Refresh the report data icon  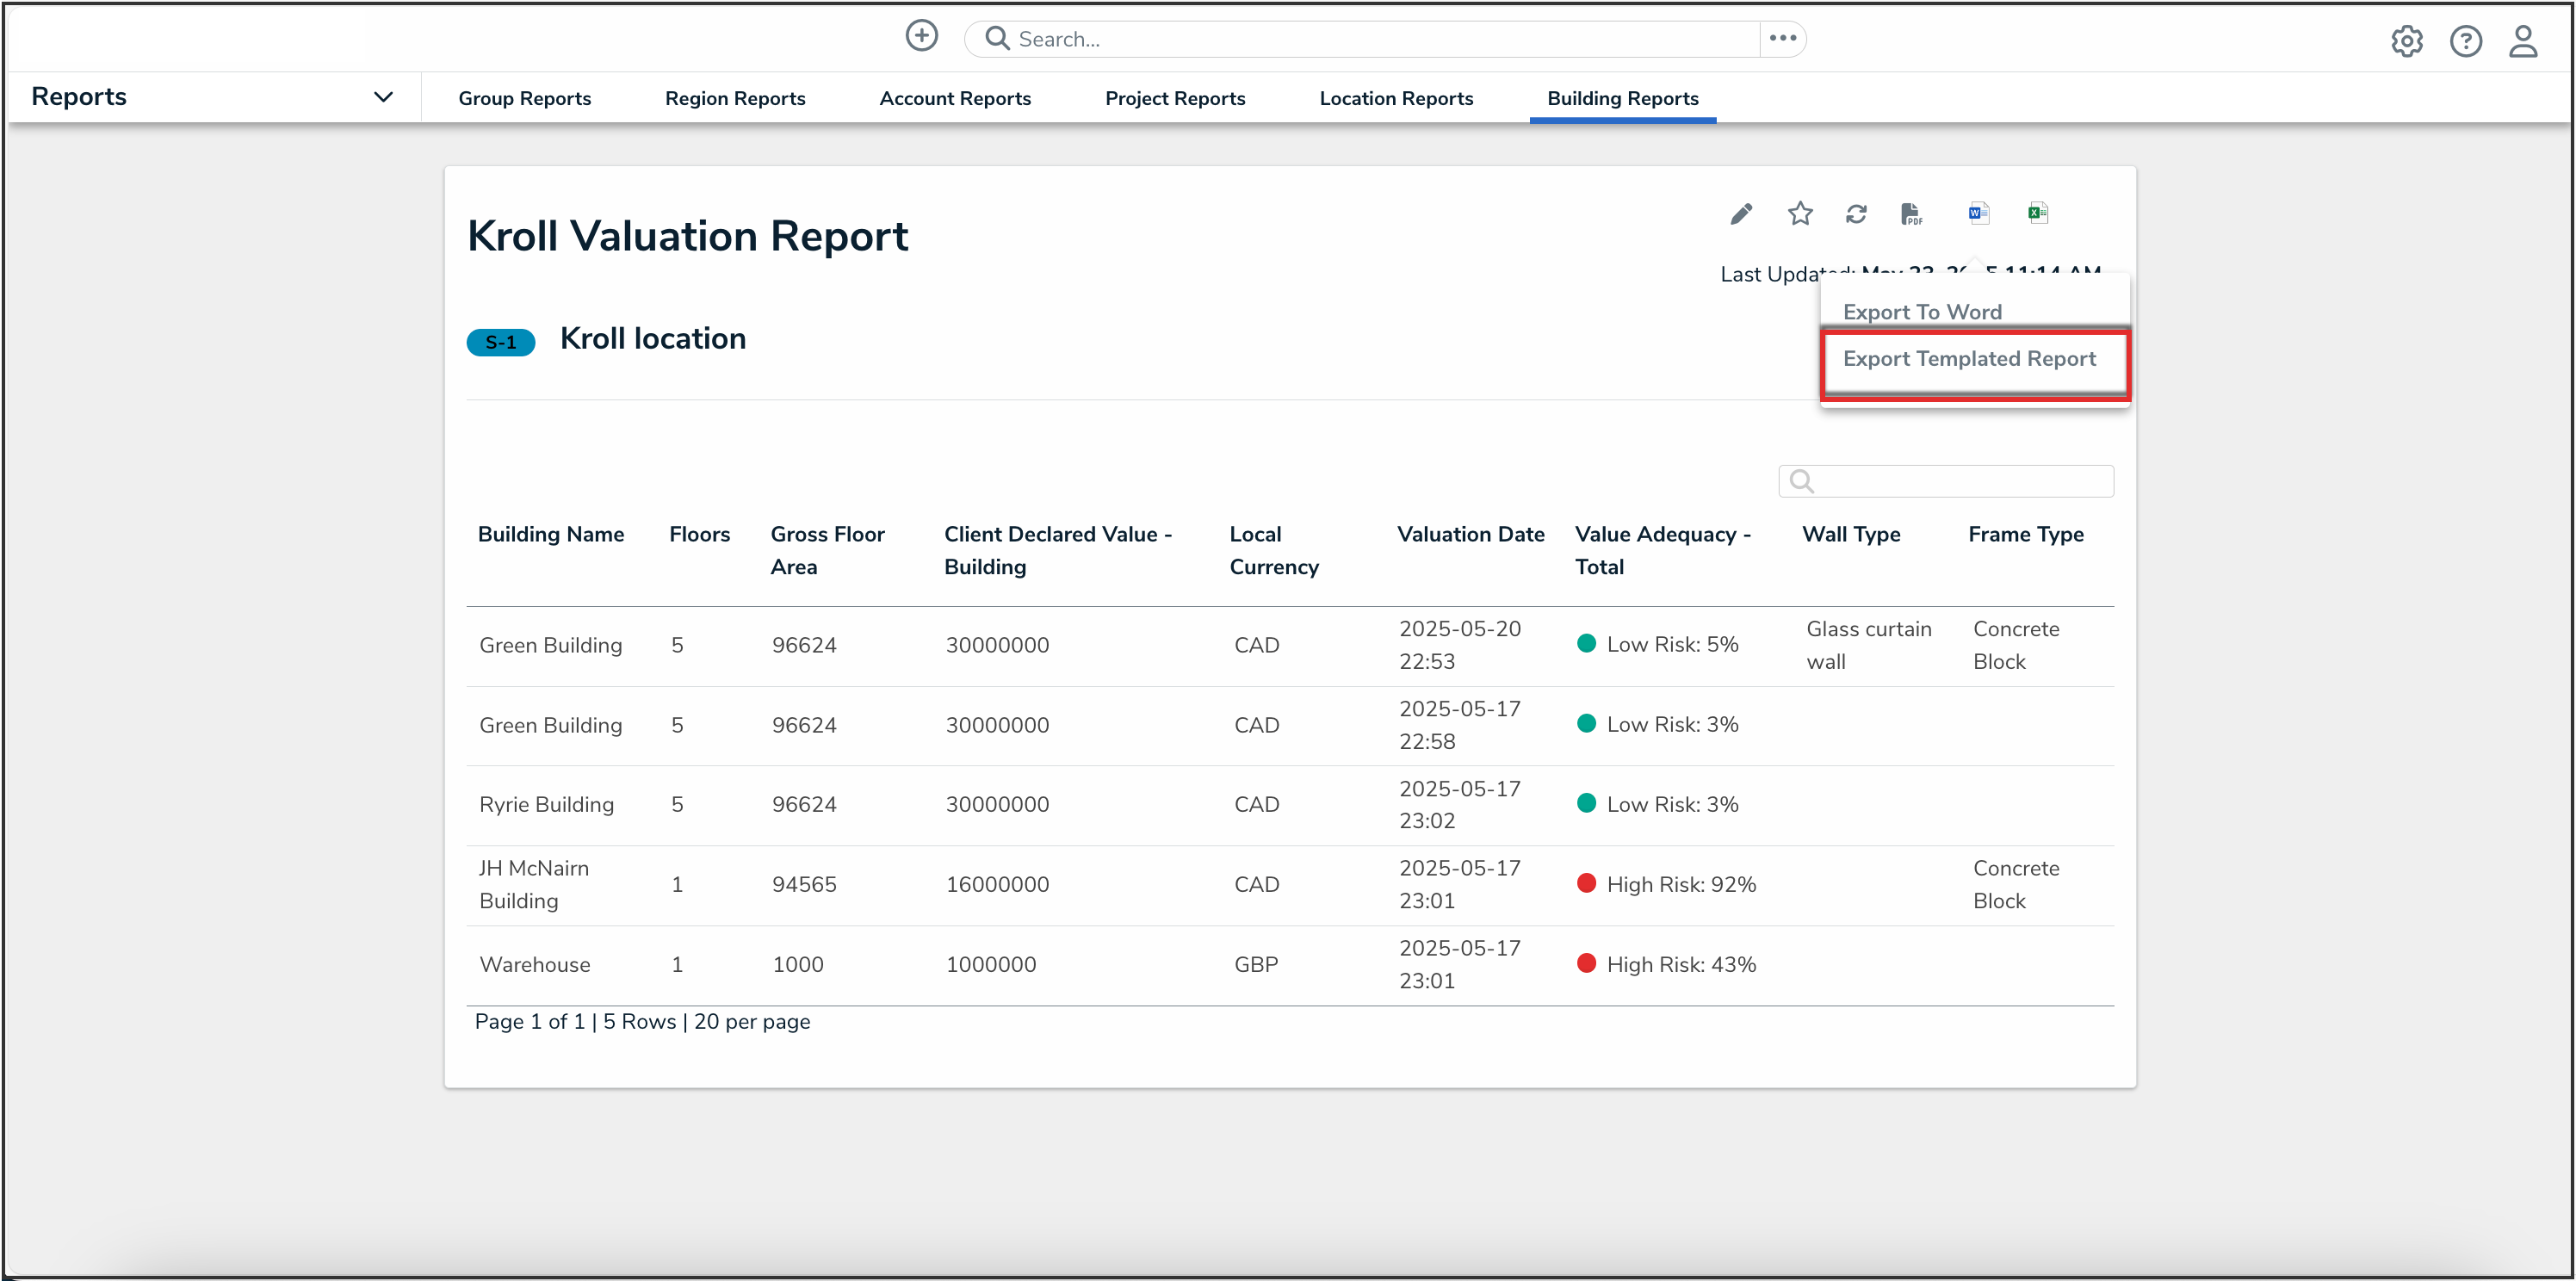click(x=1856, y=214)
